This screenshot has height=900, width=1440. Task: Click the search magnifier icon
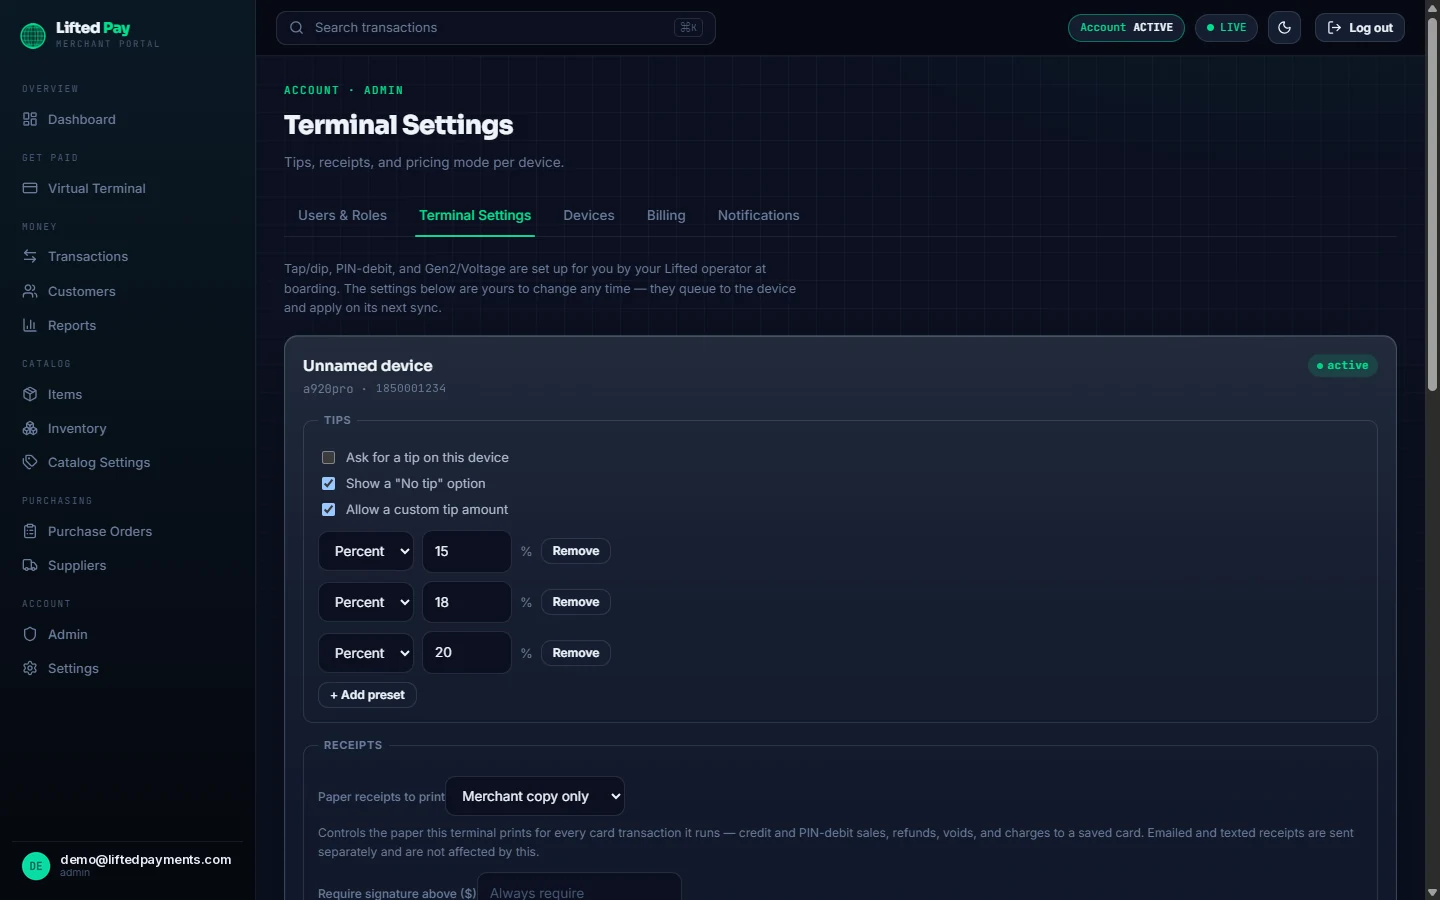[296, 28]
